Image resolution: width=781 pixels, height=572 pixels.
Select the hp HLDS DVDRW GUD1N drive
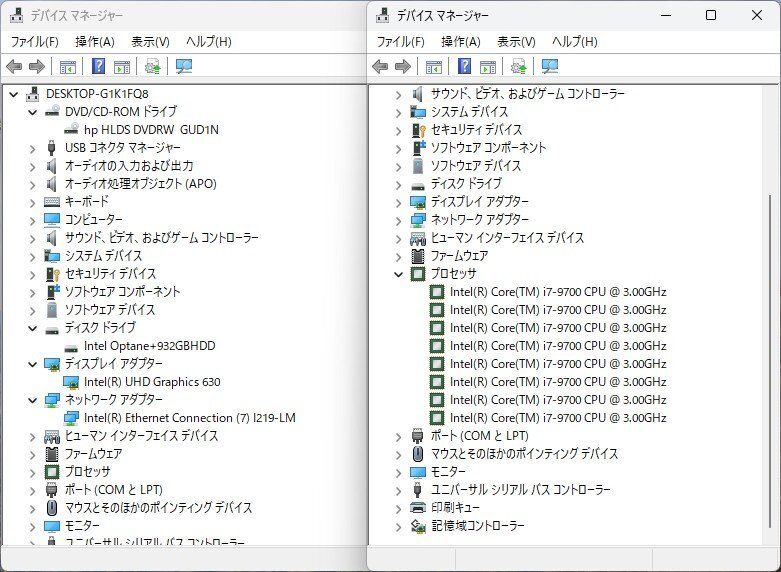(x=151, y=130)
